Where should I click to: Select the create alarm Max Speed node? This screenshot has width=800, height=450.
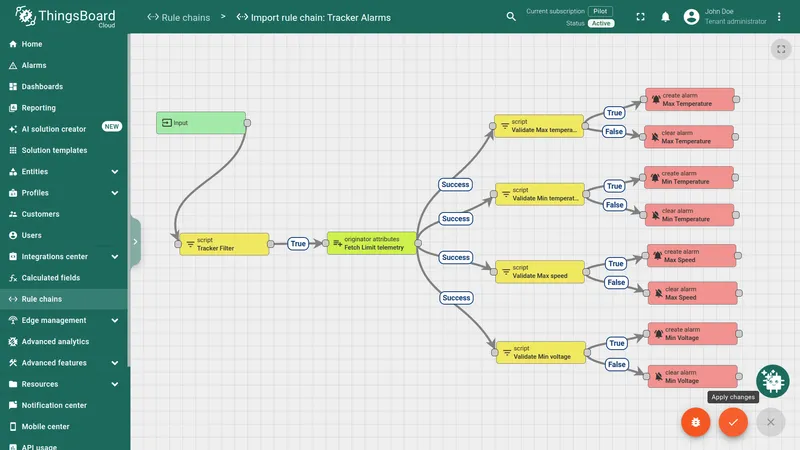pos(692,256)
